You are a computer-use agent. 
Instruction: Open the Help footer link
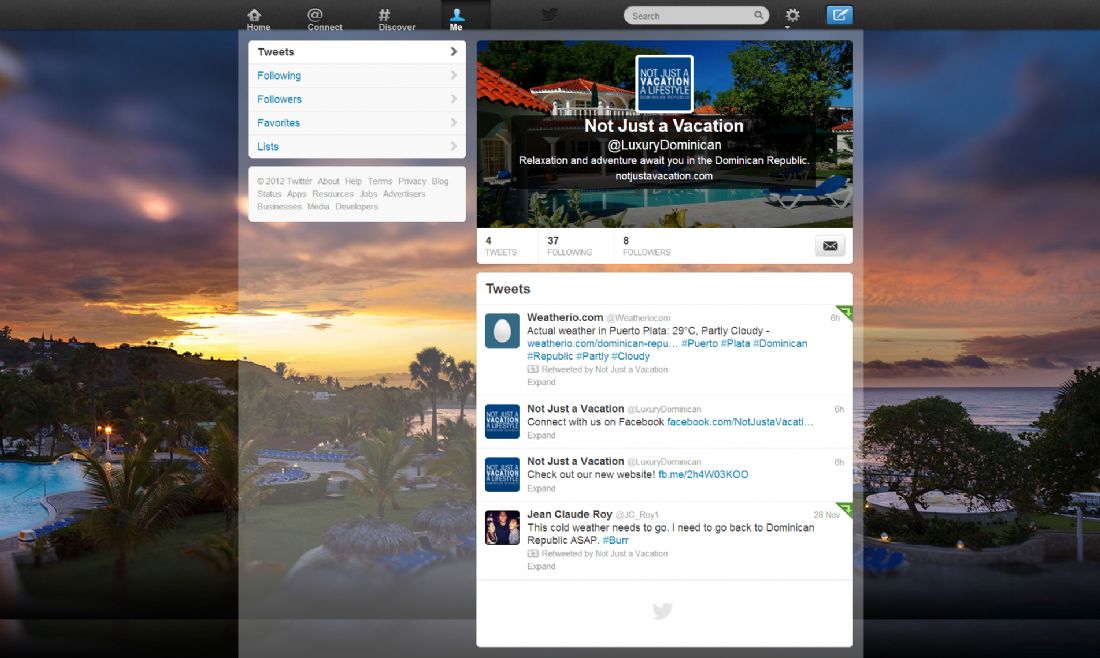click(353, 181)
